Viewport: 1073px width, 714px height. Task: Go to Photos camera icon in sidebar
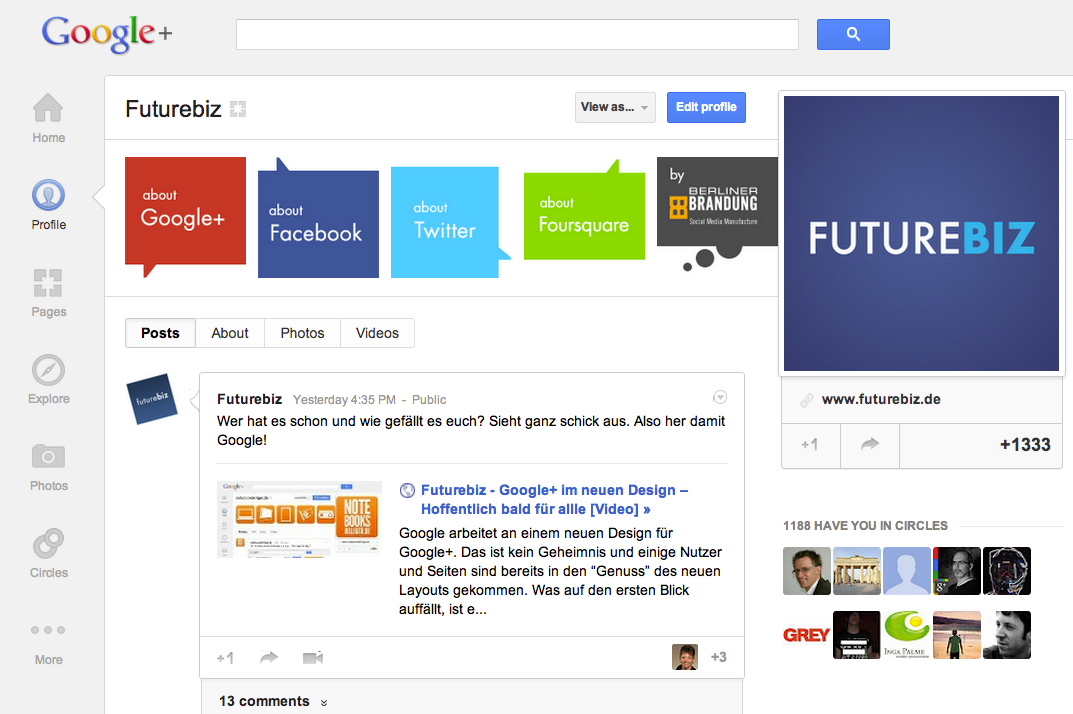48,457
